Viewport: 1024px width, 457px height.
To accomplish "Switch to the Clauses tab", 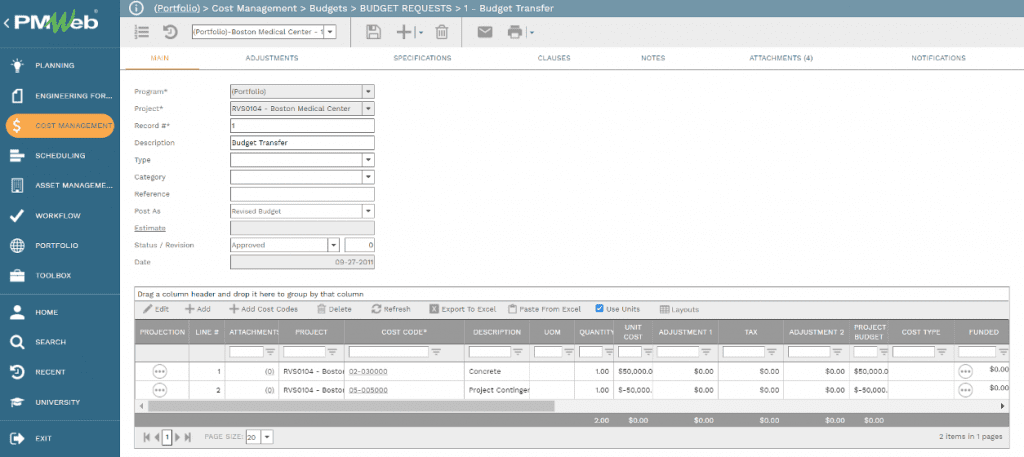I will (554, 58).
